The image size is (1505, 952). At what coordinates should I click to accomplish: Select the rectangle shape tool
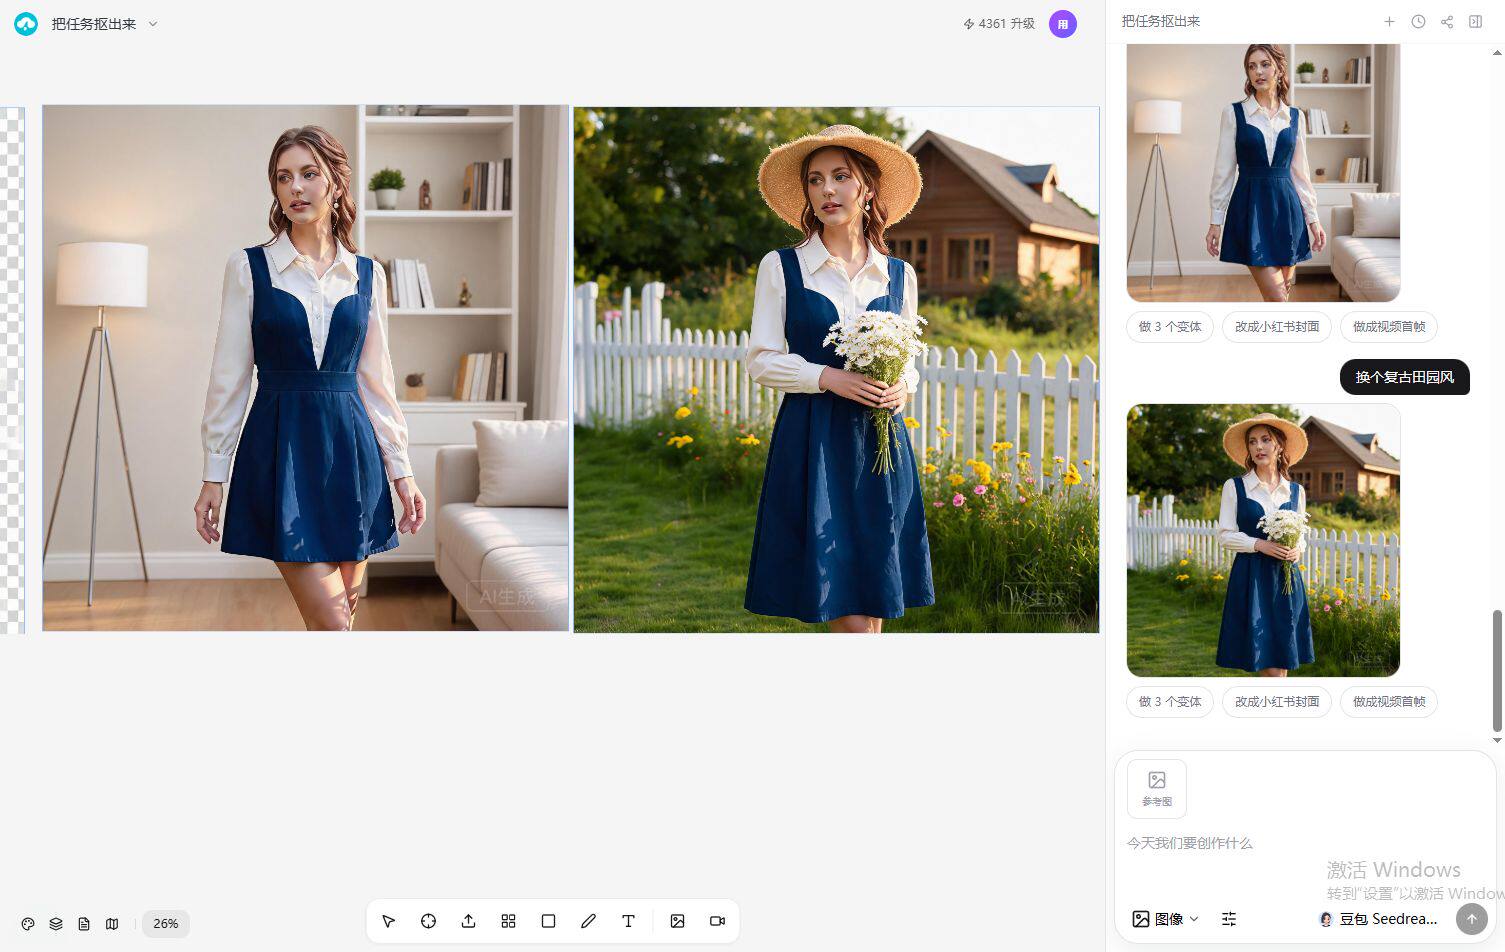tap(548, 921)
